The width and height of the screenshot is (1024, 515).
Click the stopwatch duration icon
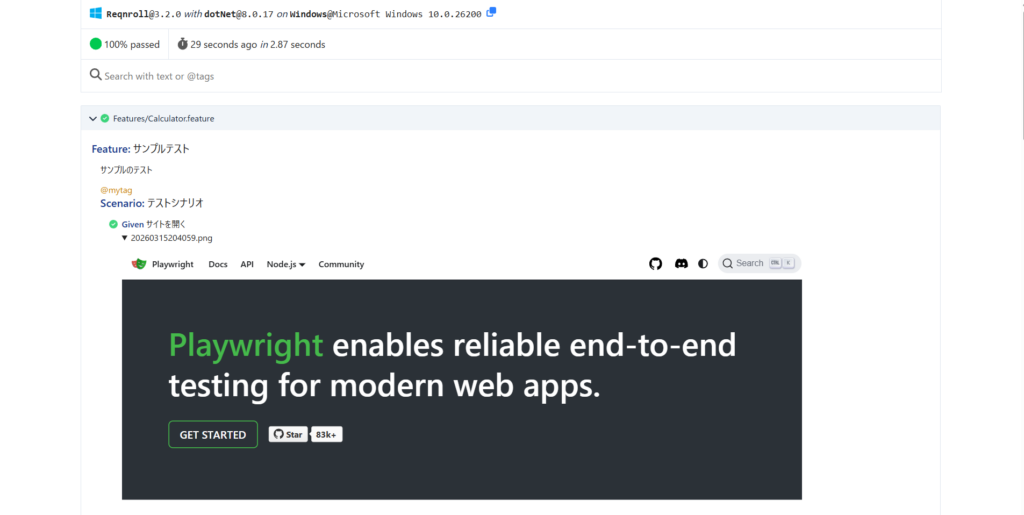point(182,44)
